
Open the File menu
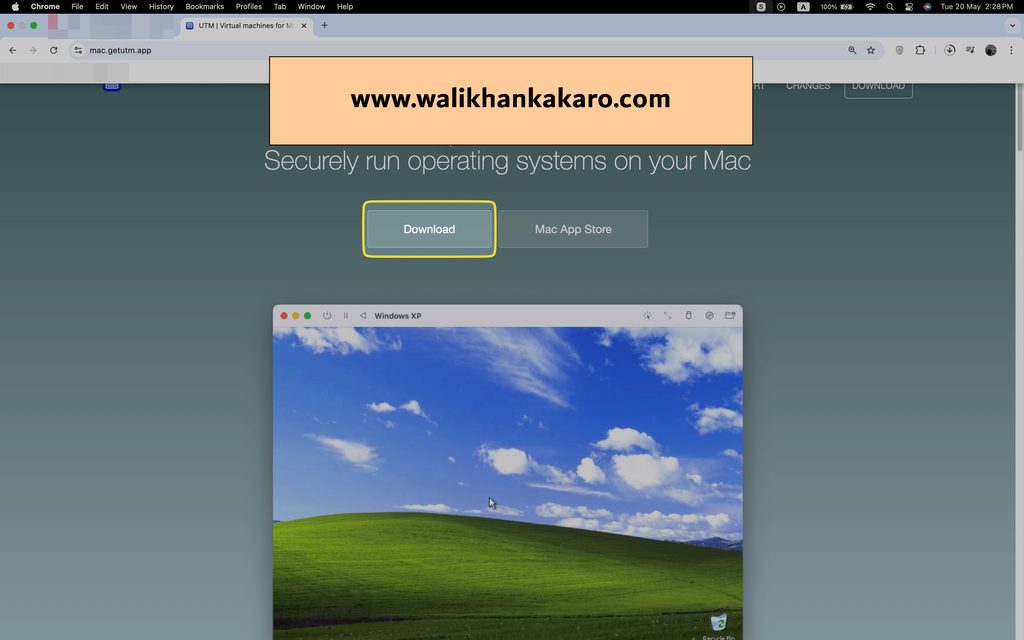coord(77,7)
